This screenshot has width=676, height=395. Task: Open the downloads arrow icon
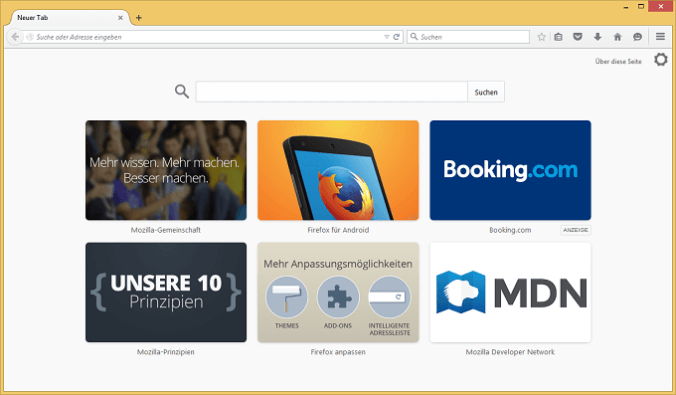click(598, 37)
